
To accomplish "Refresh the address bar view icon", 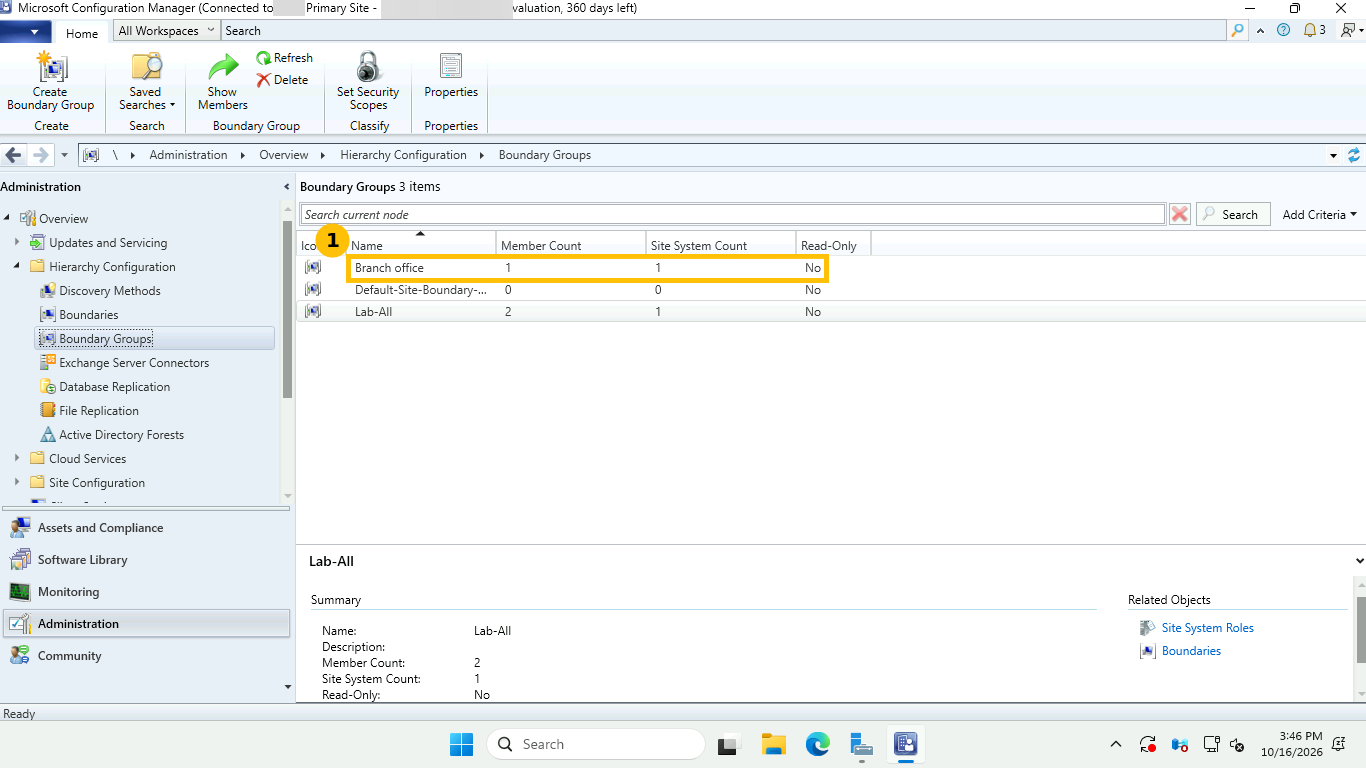I will pos(1354,155).
